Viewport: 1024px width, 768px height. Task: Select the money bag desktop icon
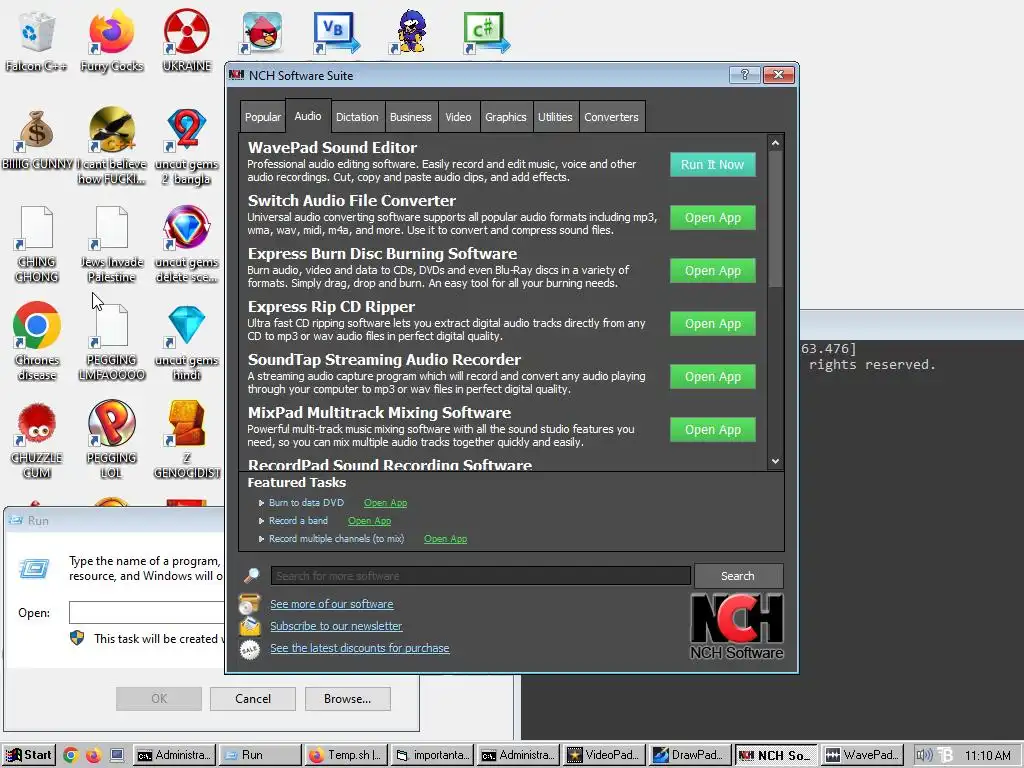[x=37, y=140]
